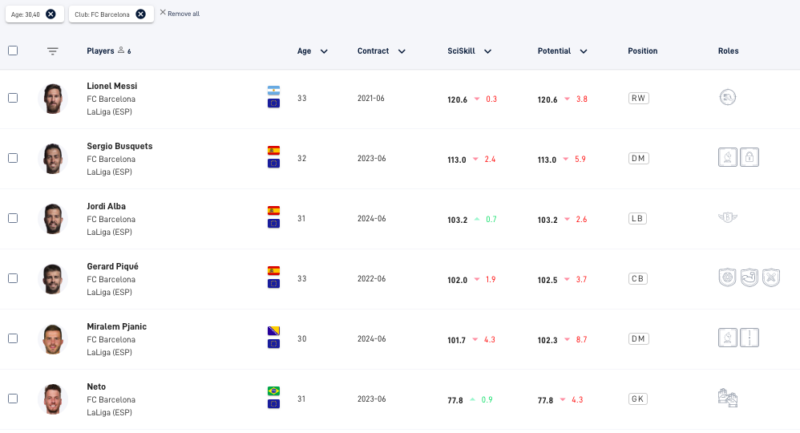The width and height of the screenshot is (800, 433).
Task: Click the players count icon in header
Action: click(121, 50)
